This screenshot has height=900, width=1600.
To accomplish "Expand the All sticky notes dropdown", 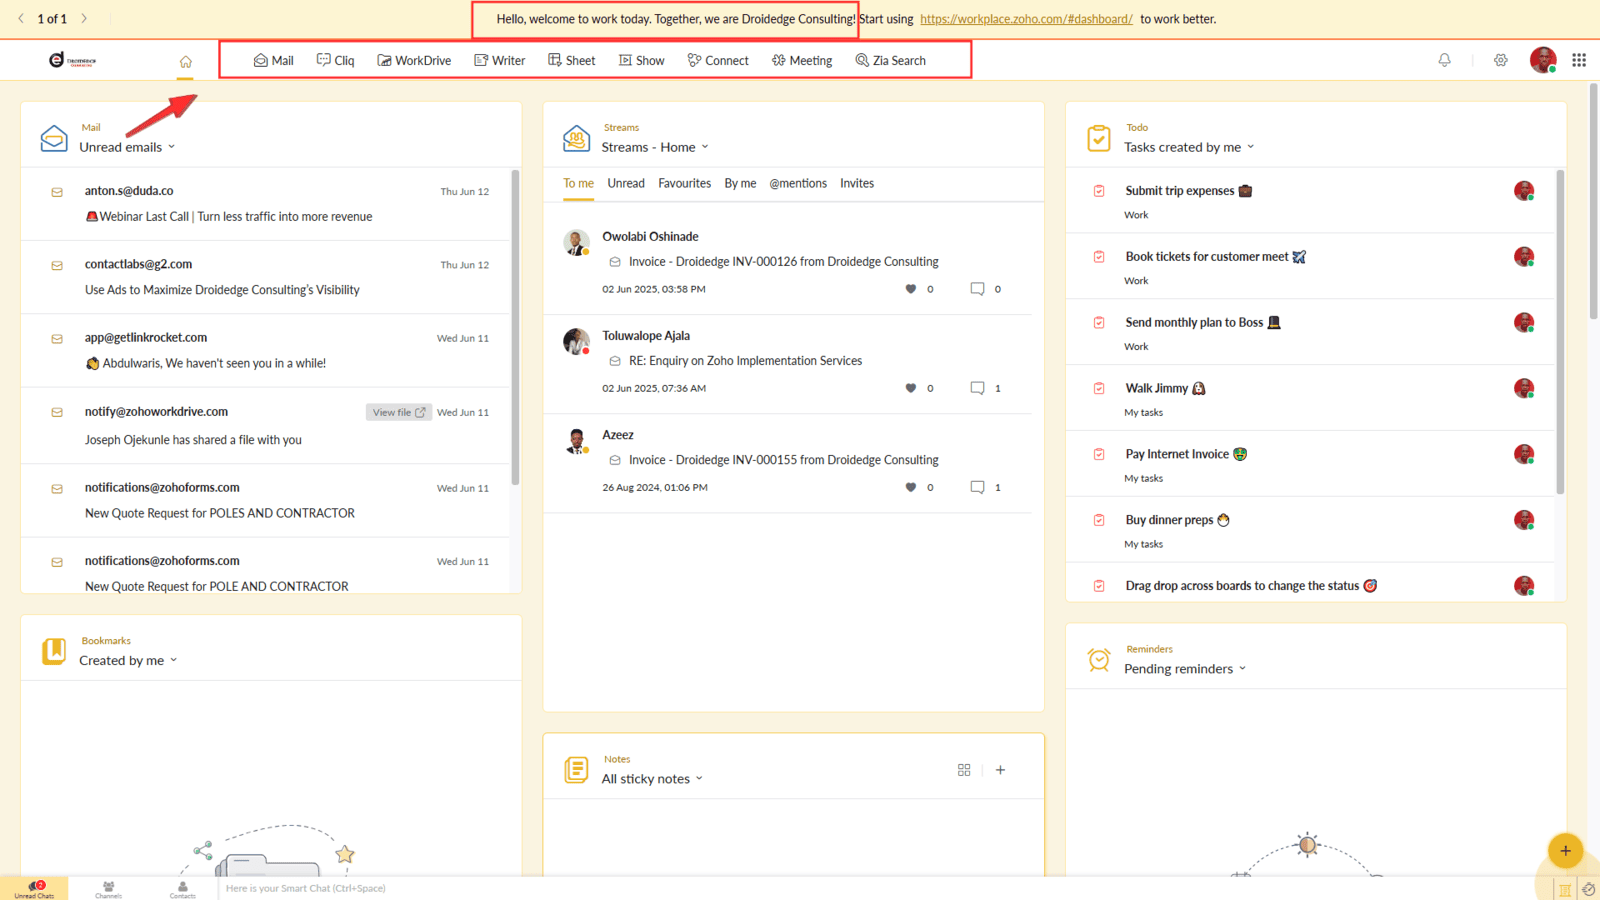I will pyautogui.click(x=652, y=778).
